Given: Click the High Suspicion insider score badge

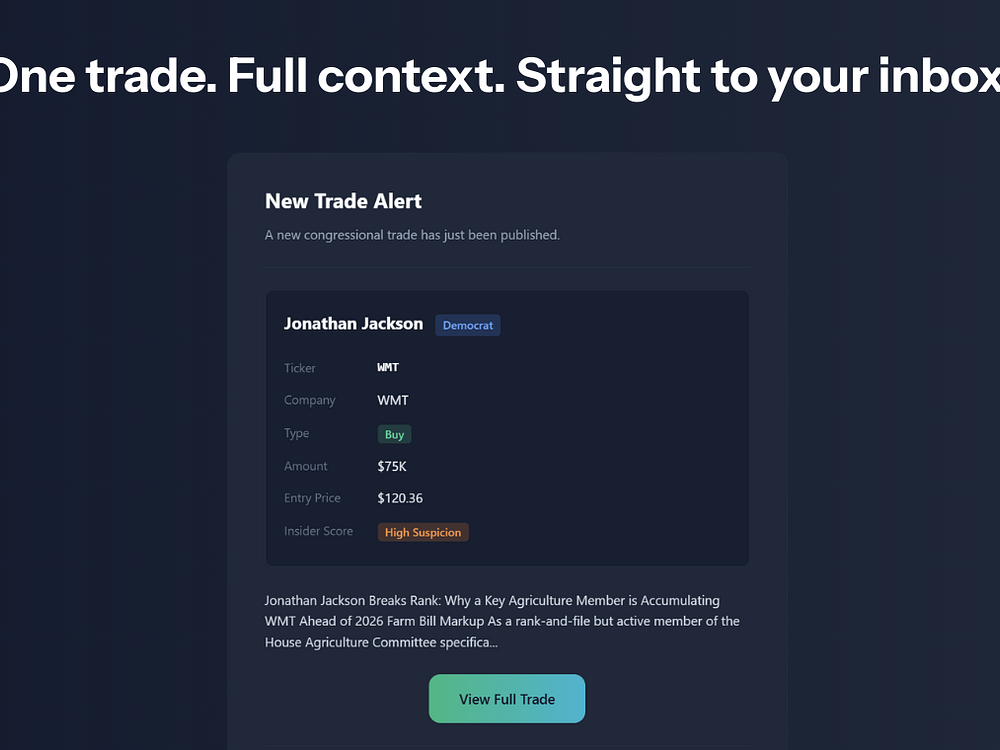Looking at the screenshot, I should pos(423,532).
